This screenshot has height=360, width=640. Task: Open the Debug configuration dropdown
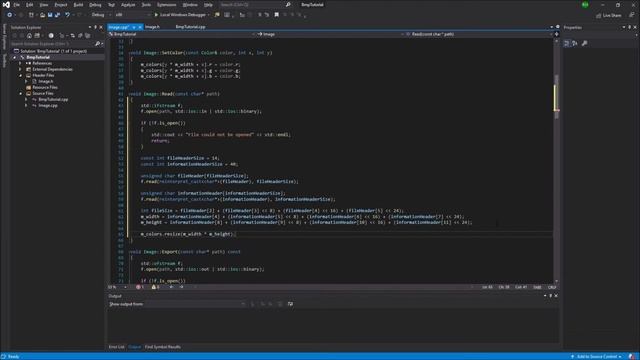tap(101, 15)
